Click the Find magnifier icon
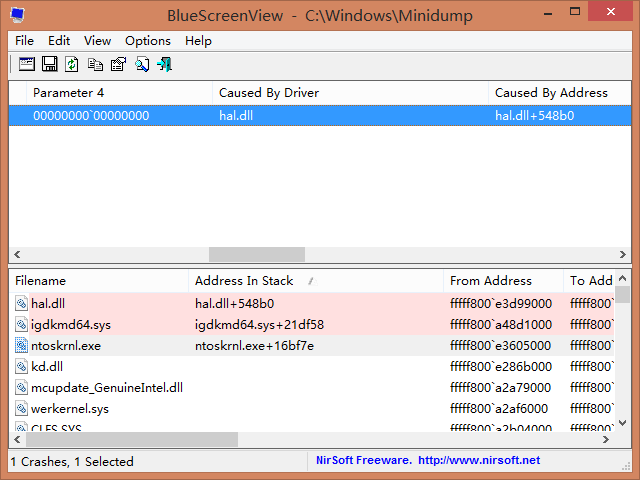The height and width of the screenshot is (480, 640). point(142,64)
